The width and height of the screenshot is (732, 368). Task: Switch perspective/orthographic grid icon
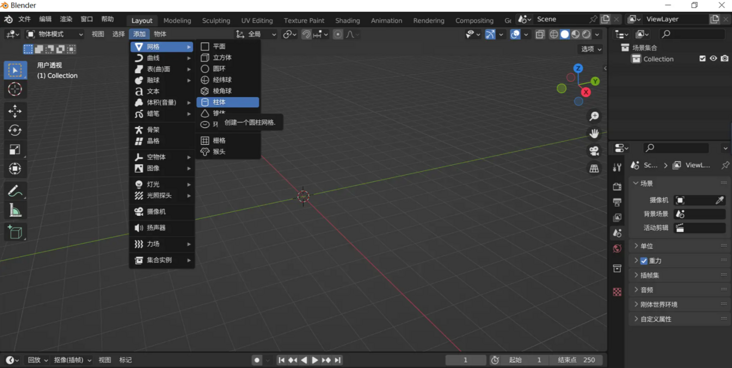click(594, 169)
